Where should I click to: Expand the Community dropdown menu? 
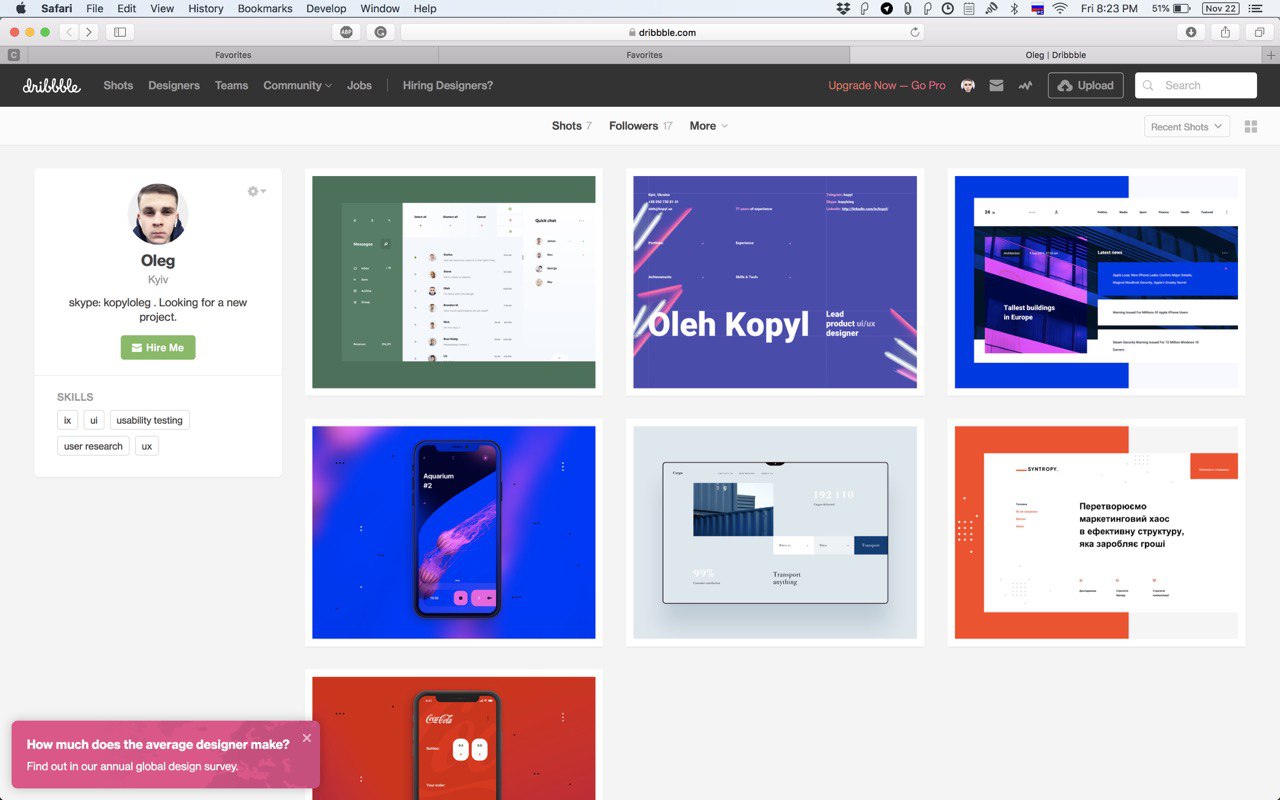pyautogui.click(x=297, y=85)
